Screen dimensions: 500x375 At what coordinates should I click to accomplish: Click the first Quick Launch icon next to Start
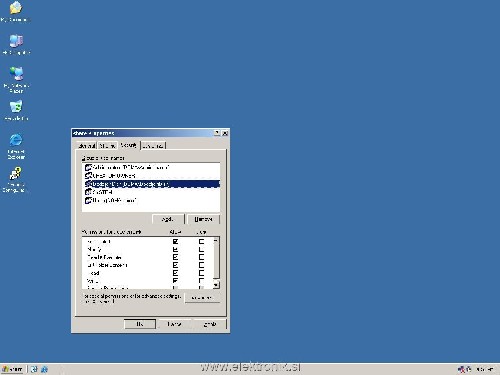(x=34, y=369)
